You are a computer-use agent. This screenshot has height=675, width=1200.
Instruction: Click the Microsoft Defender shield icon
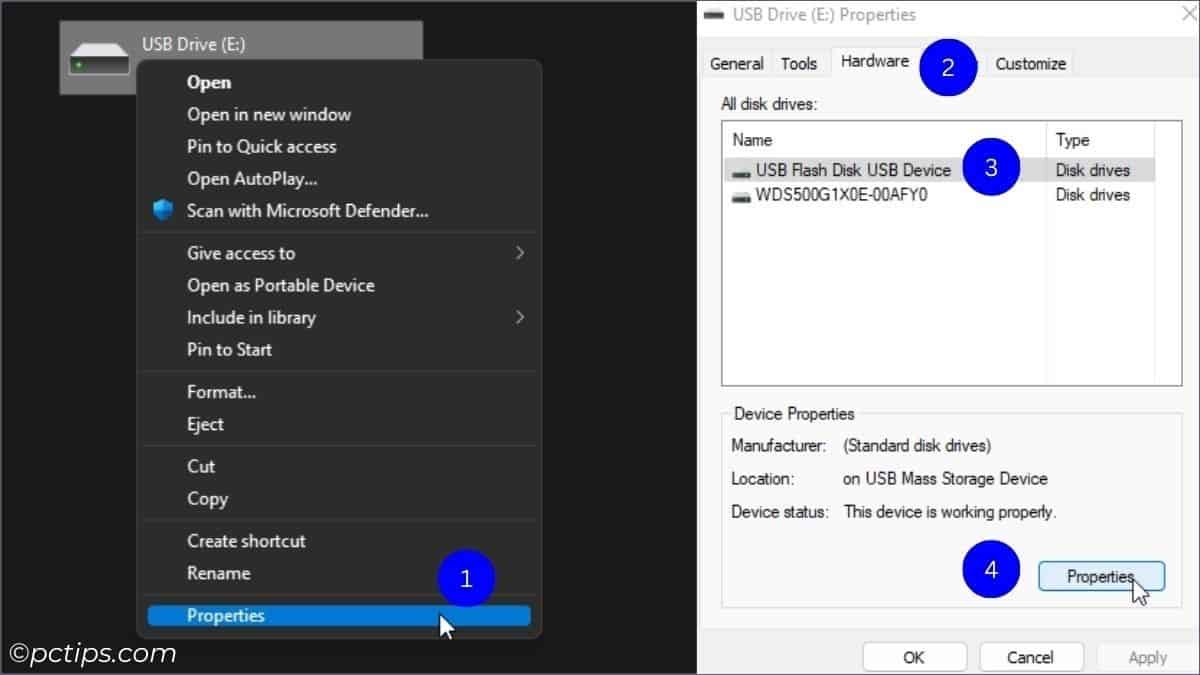pos(162,211)
